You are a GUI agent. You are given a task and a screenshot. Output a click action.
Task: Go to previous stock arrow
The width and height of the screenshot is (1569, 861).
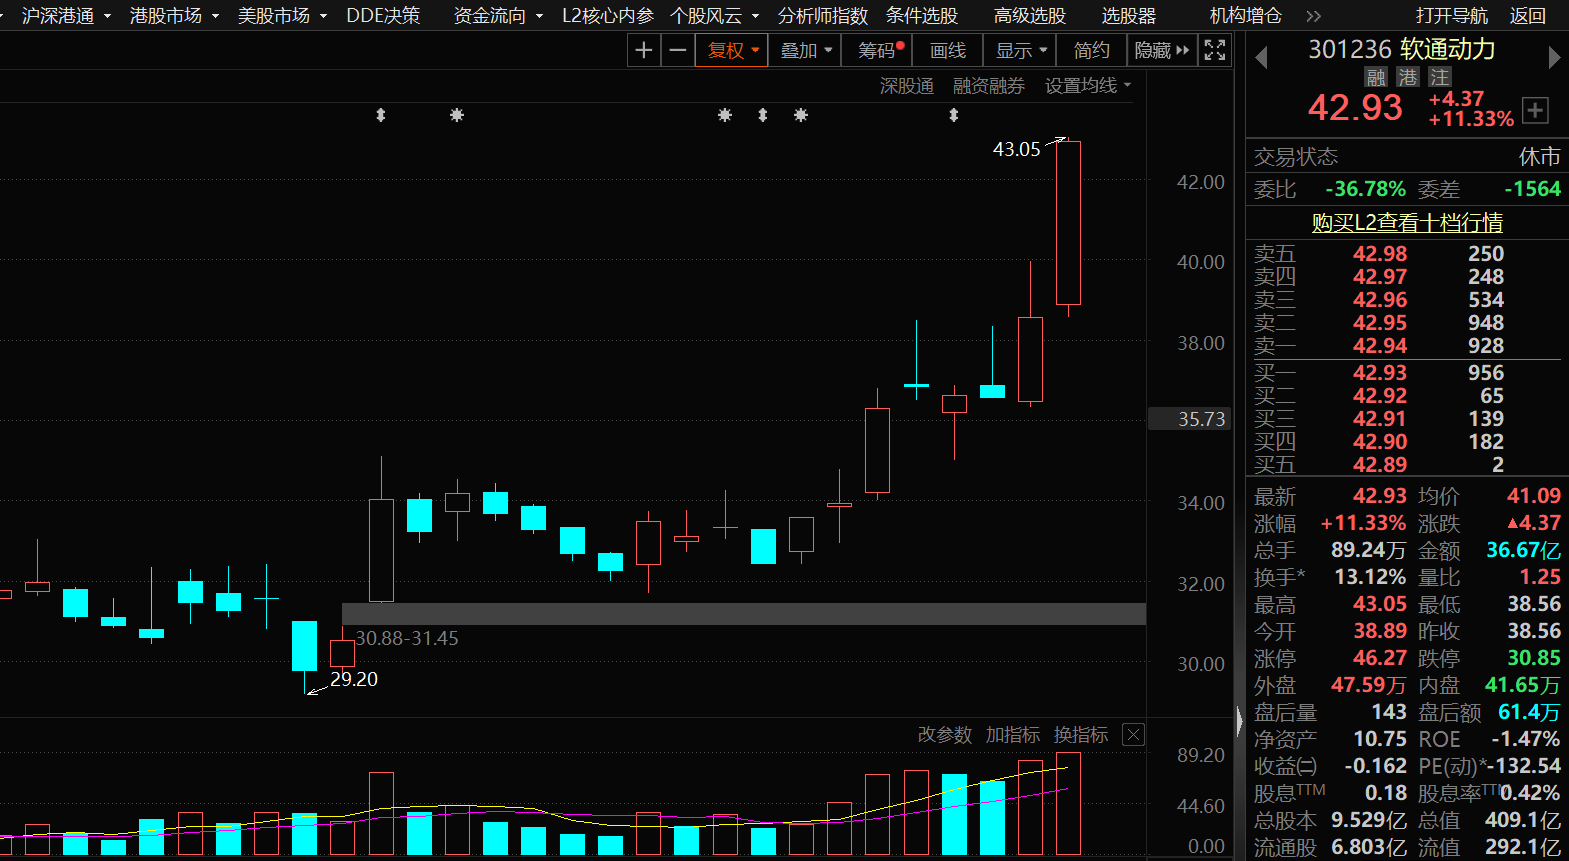click(1261, 58)
